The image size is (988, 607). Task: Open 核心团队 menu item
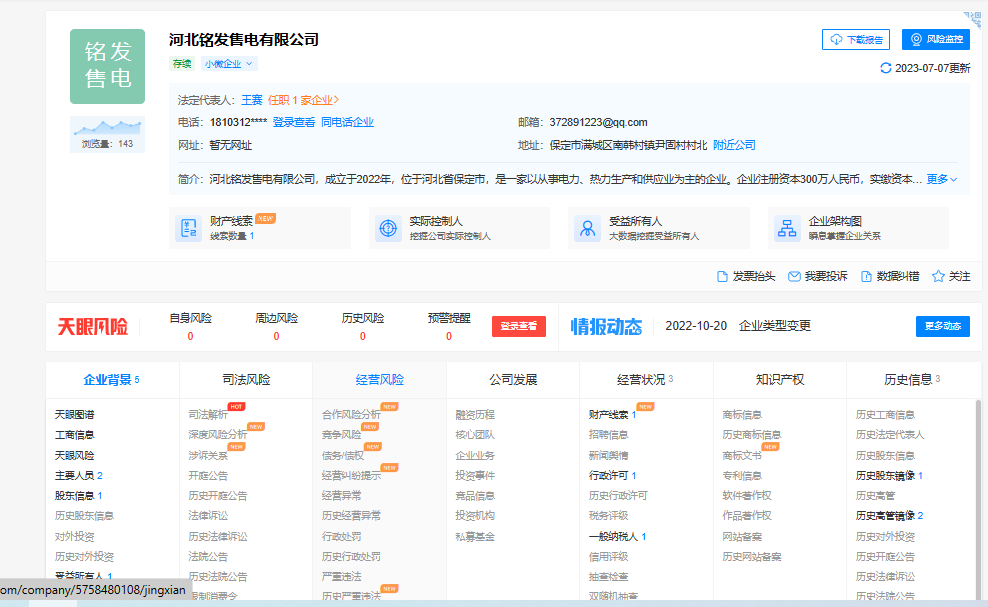[475, 435]
